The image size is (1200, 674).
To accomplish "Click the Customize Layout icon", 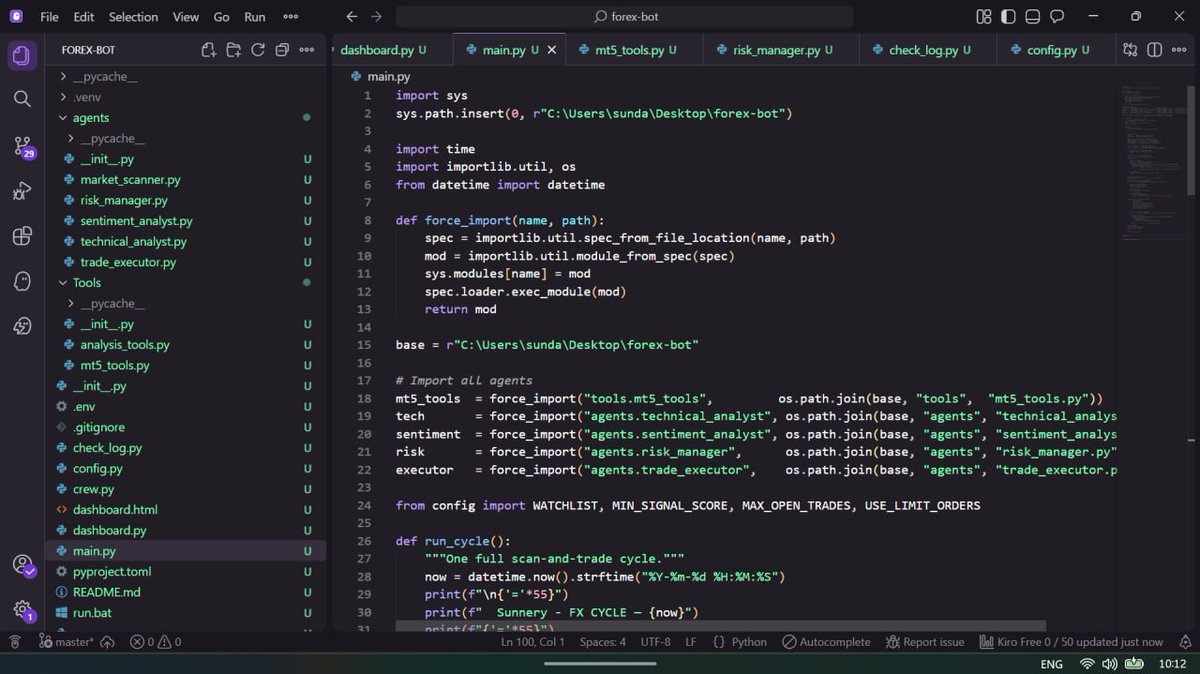I will point(984,17).
